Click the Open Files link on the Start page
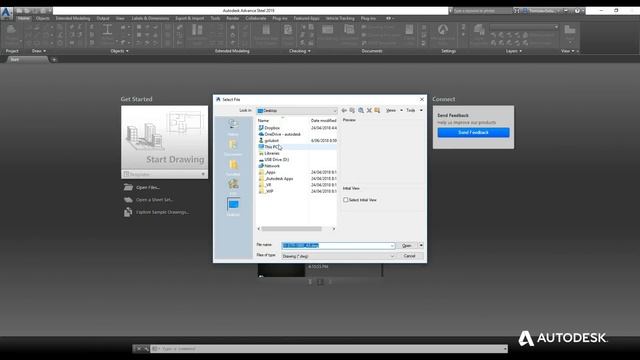The width and height of the screenshot is (640, 360). (x=148, y=187)
